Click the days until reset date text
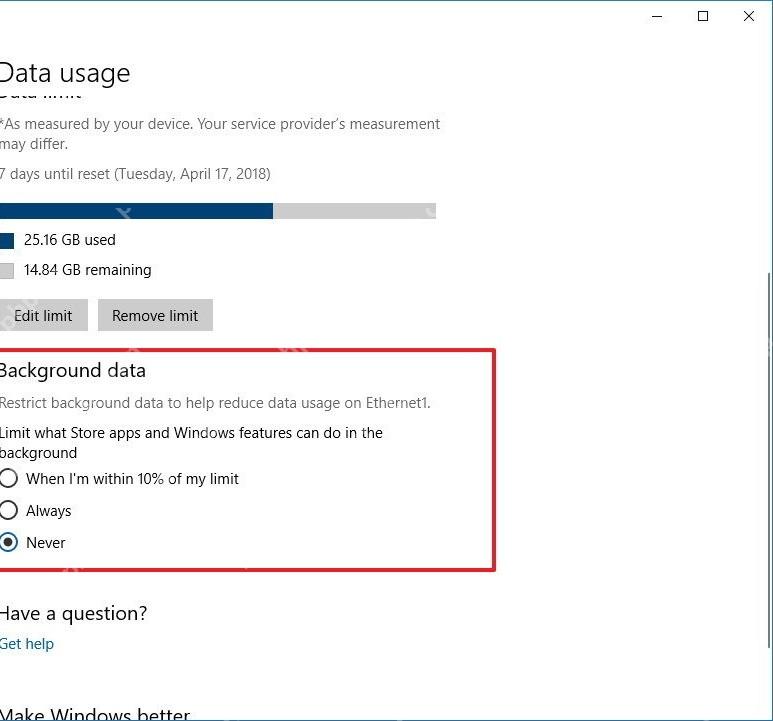The image size is (773, 721). tap(135, 174)
